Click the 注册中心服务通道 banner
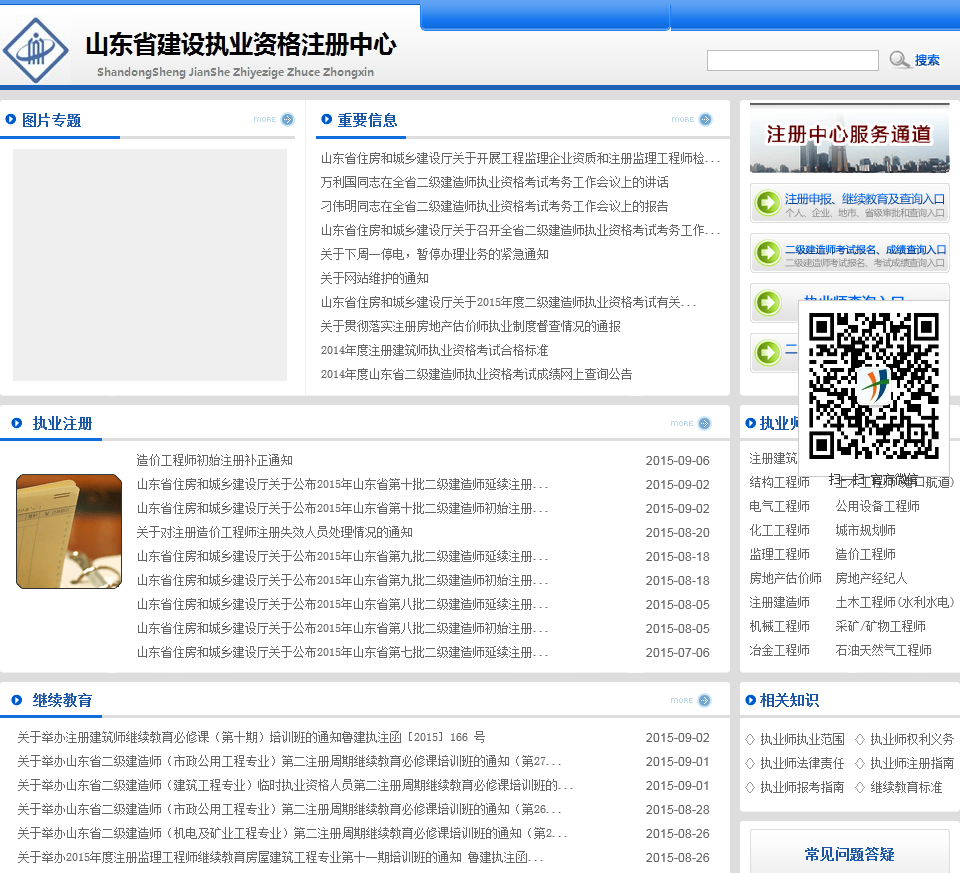 pyautogui.click(x=849, y=137)
